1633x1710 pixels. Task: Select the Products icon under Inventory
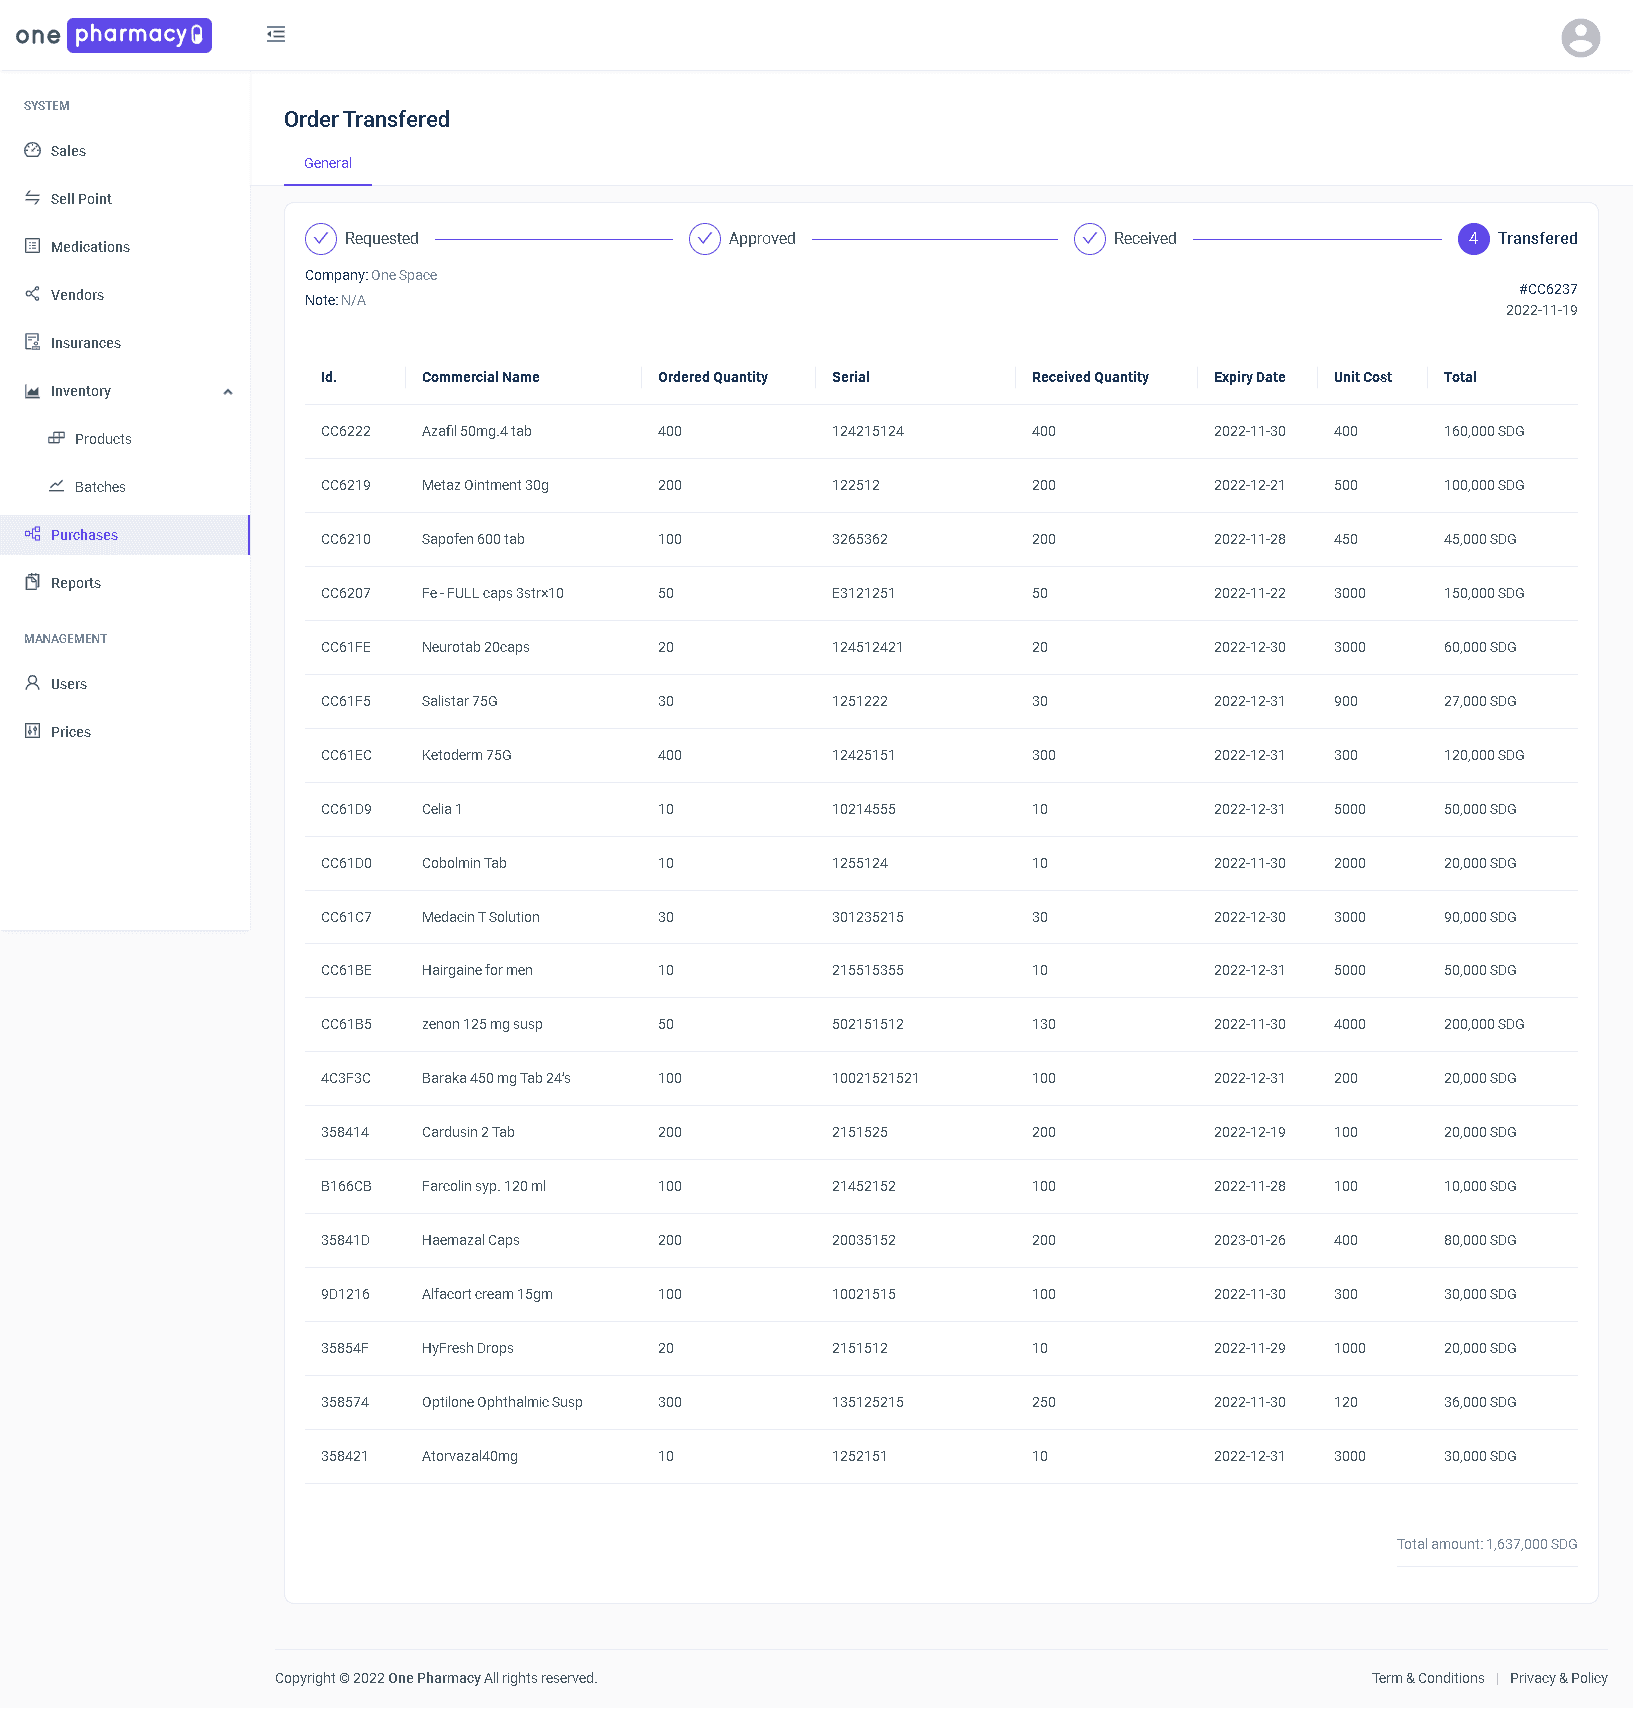(x=58, y=438)
